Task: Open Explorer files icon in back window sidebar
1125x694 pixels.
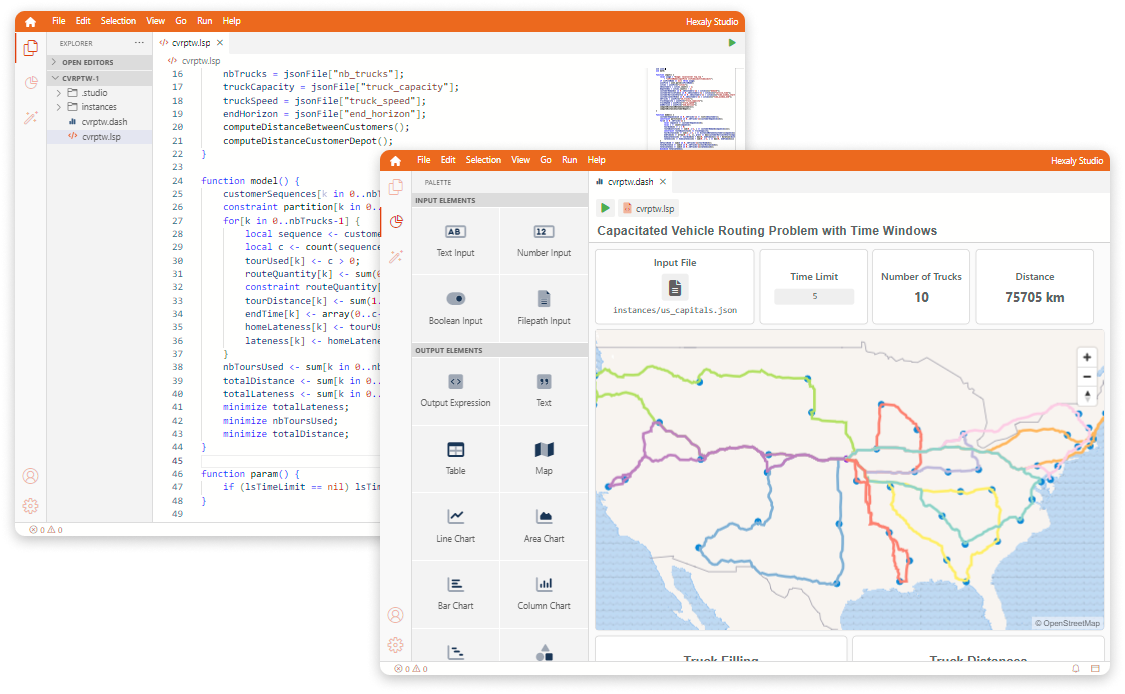Action: tap(30, 48)
